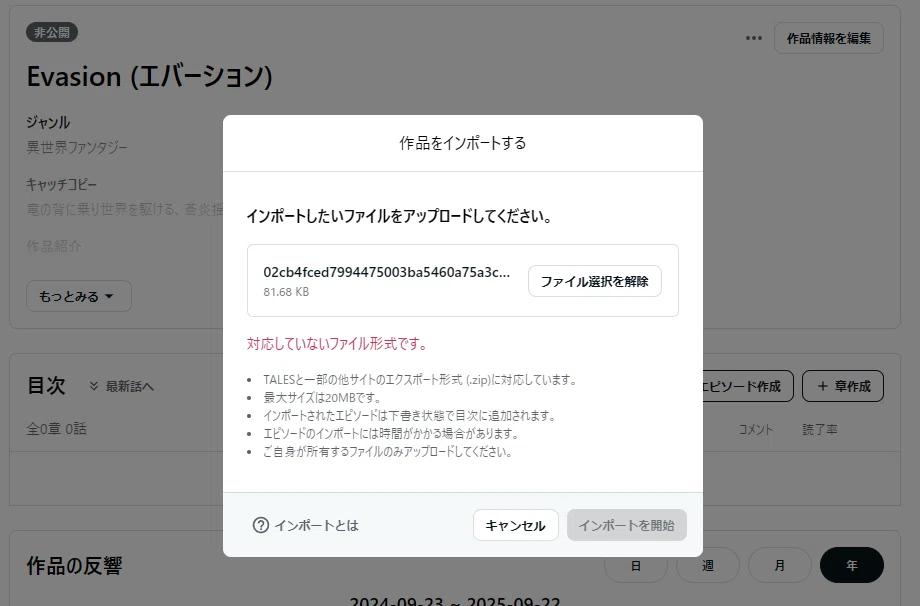This screenshot has width=920, height=606.
Task: Expand the もっとみる dropdown
Action: click(79, 296)
